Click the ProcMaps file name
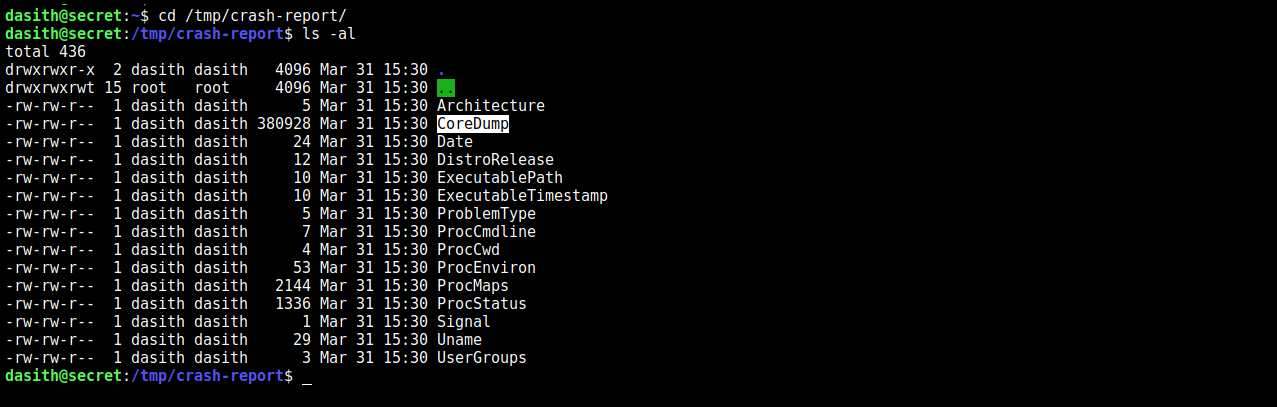 click(473, 286)
